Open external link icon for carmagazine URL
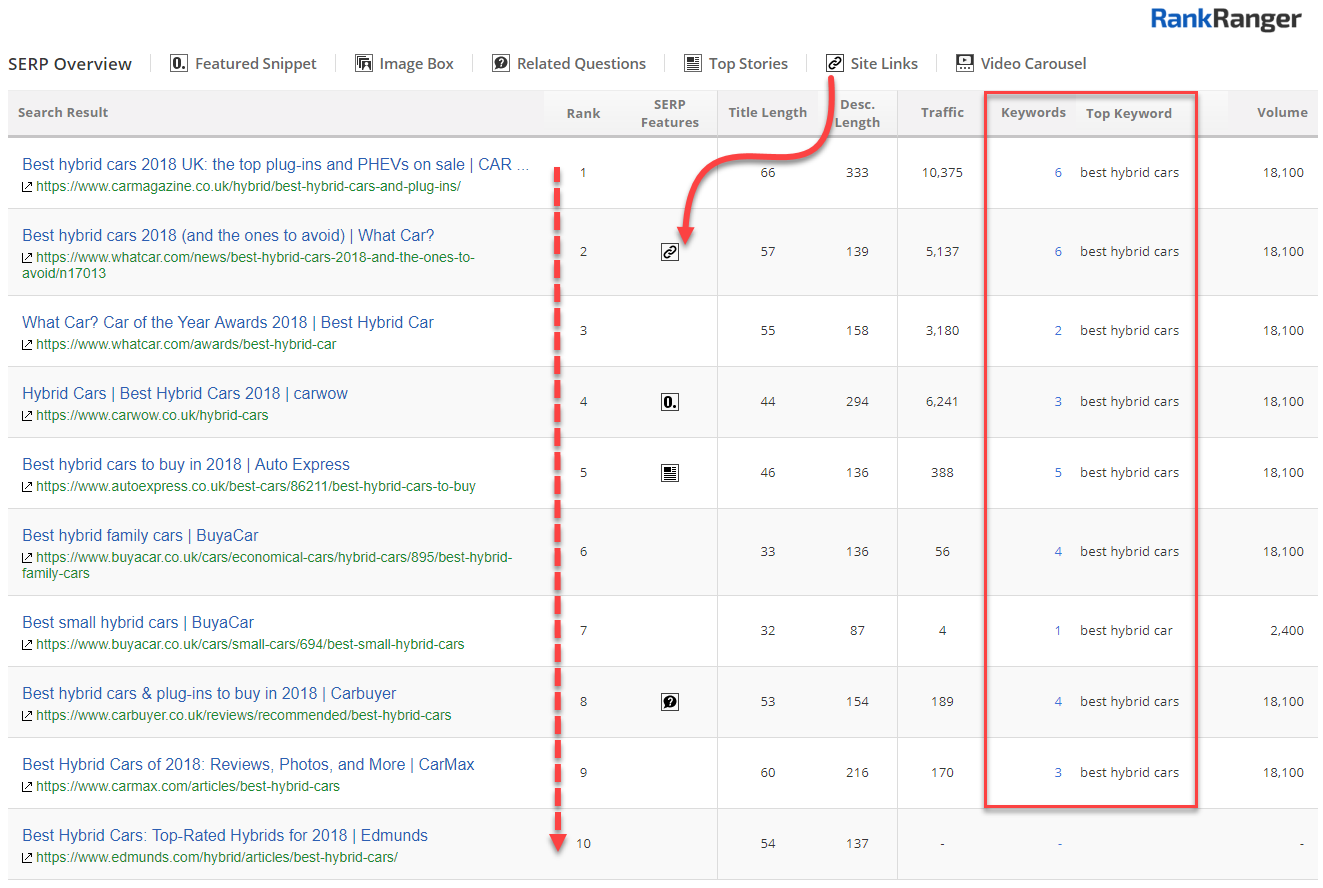1323x888 pixels. [x=28, y=187]
